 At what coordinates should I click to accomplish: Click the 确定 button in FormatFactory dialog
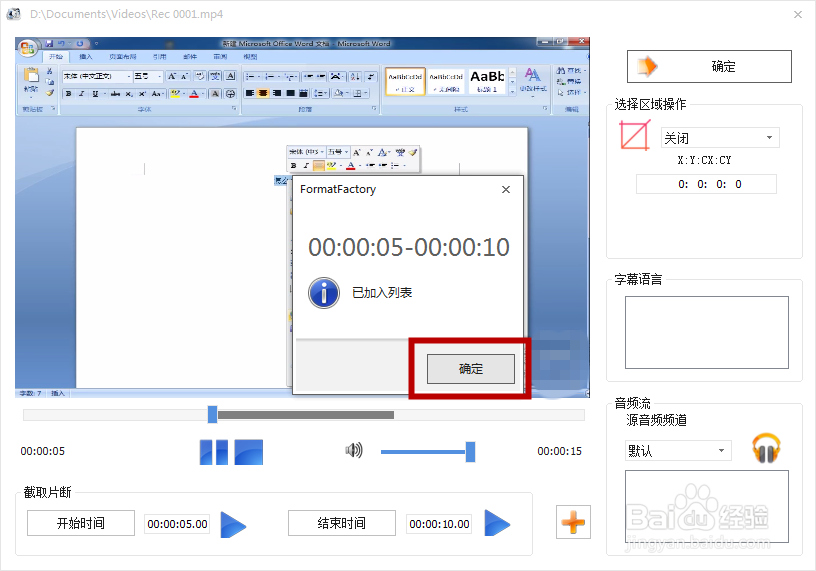coord(470,369)
